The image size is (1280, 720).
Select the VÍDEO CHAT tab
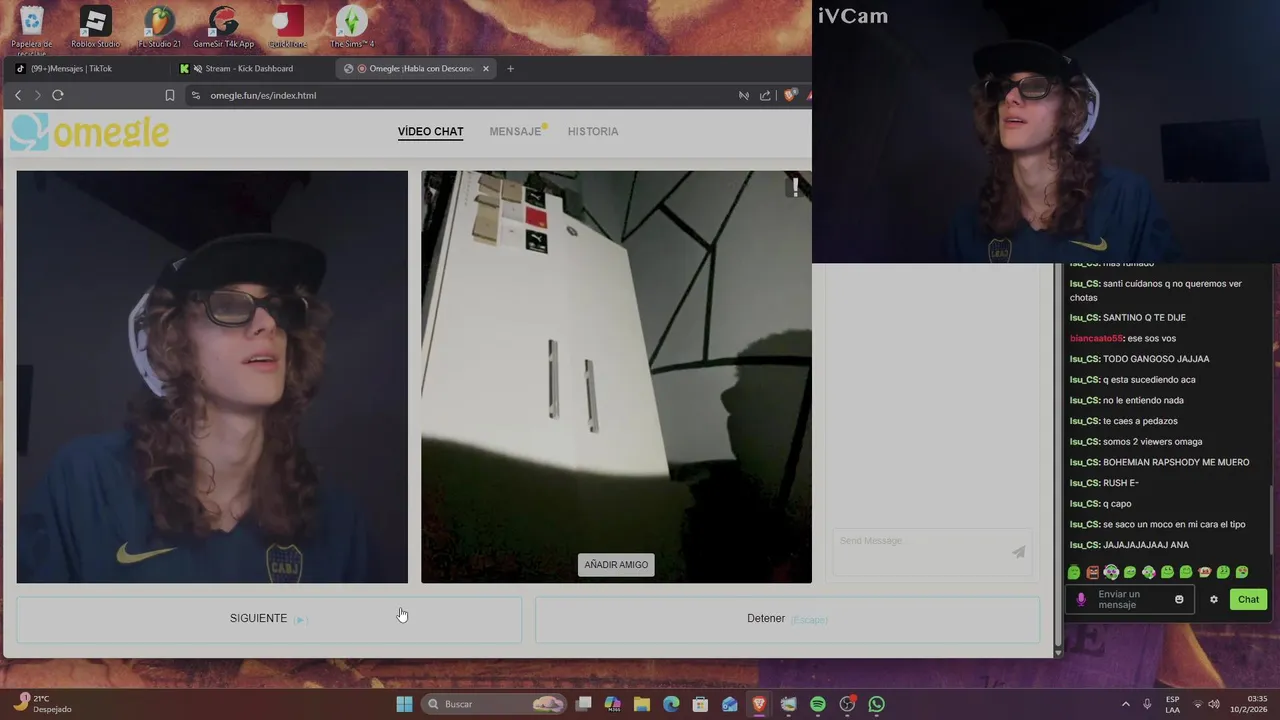(x=430, y=131)
